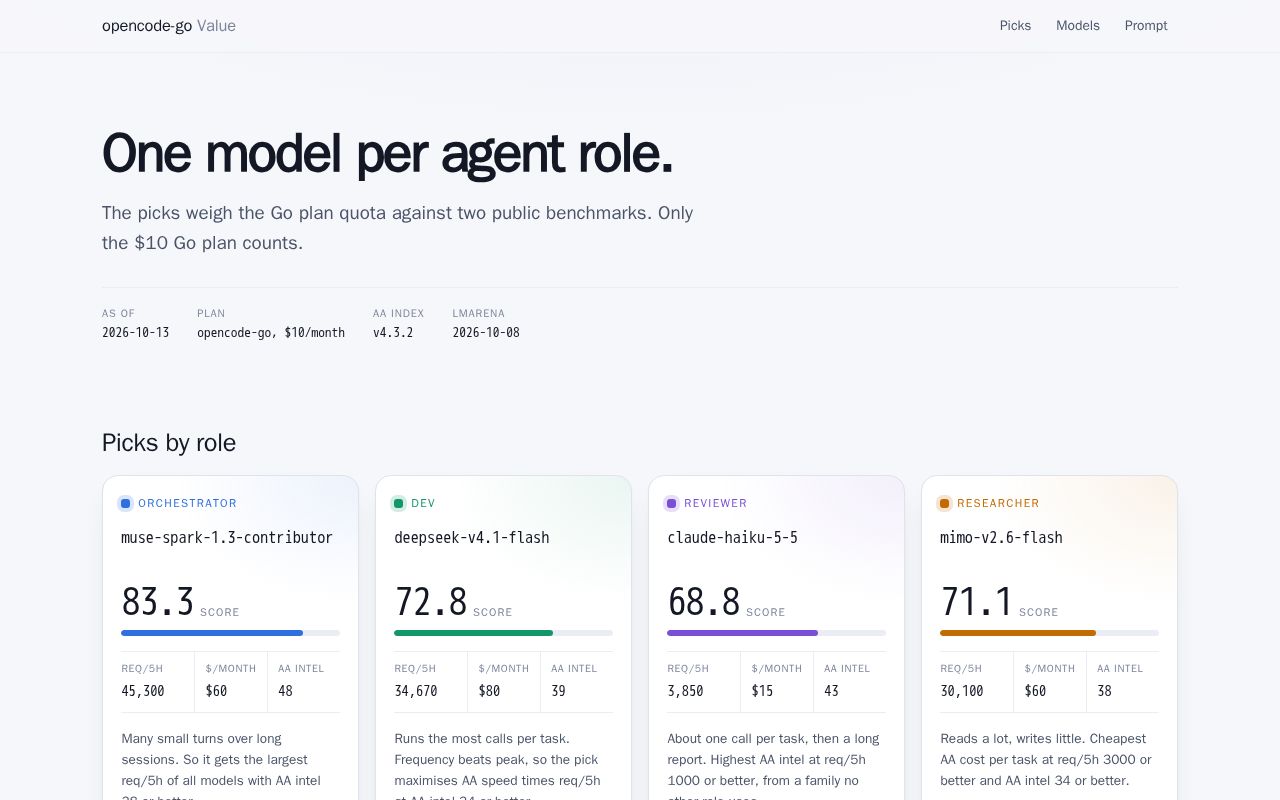1280x800 pixels.
Task: Click the orange Researcher role icon
Action: [x=945, y=503]
